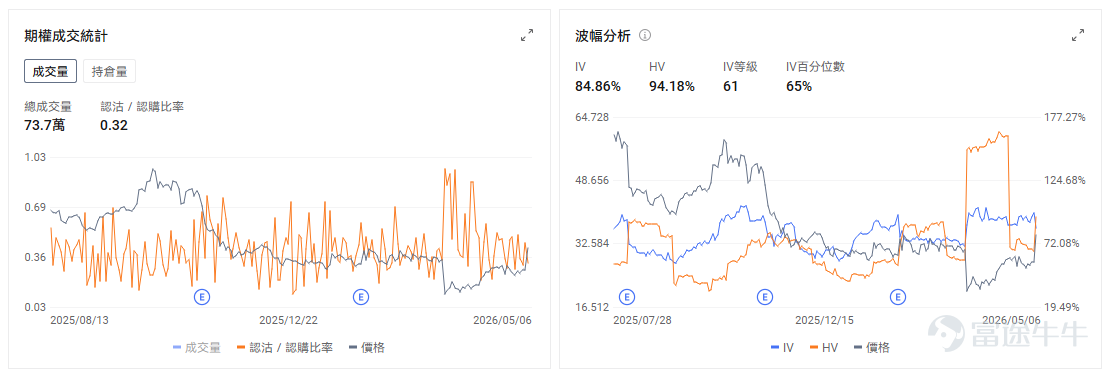The height and width of the screenshot is (370, 1108).
Task: Toggle the IV legend series
Action: point(781,347)
